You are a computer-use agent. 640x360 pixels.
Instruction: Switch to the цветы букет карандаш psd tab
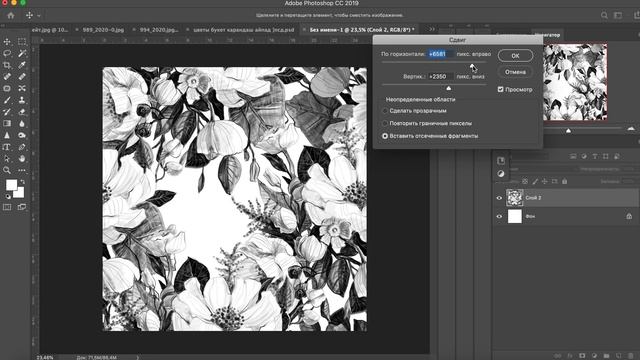(243, 30)
